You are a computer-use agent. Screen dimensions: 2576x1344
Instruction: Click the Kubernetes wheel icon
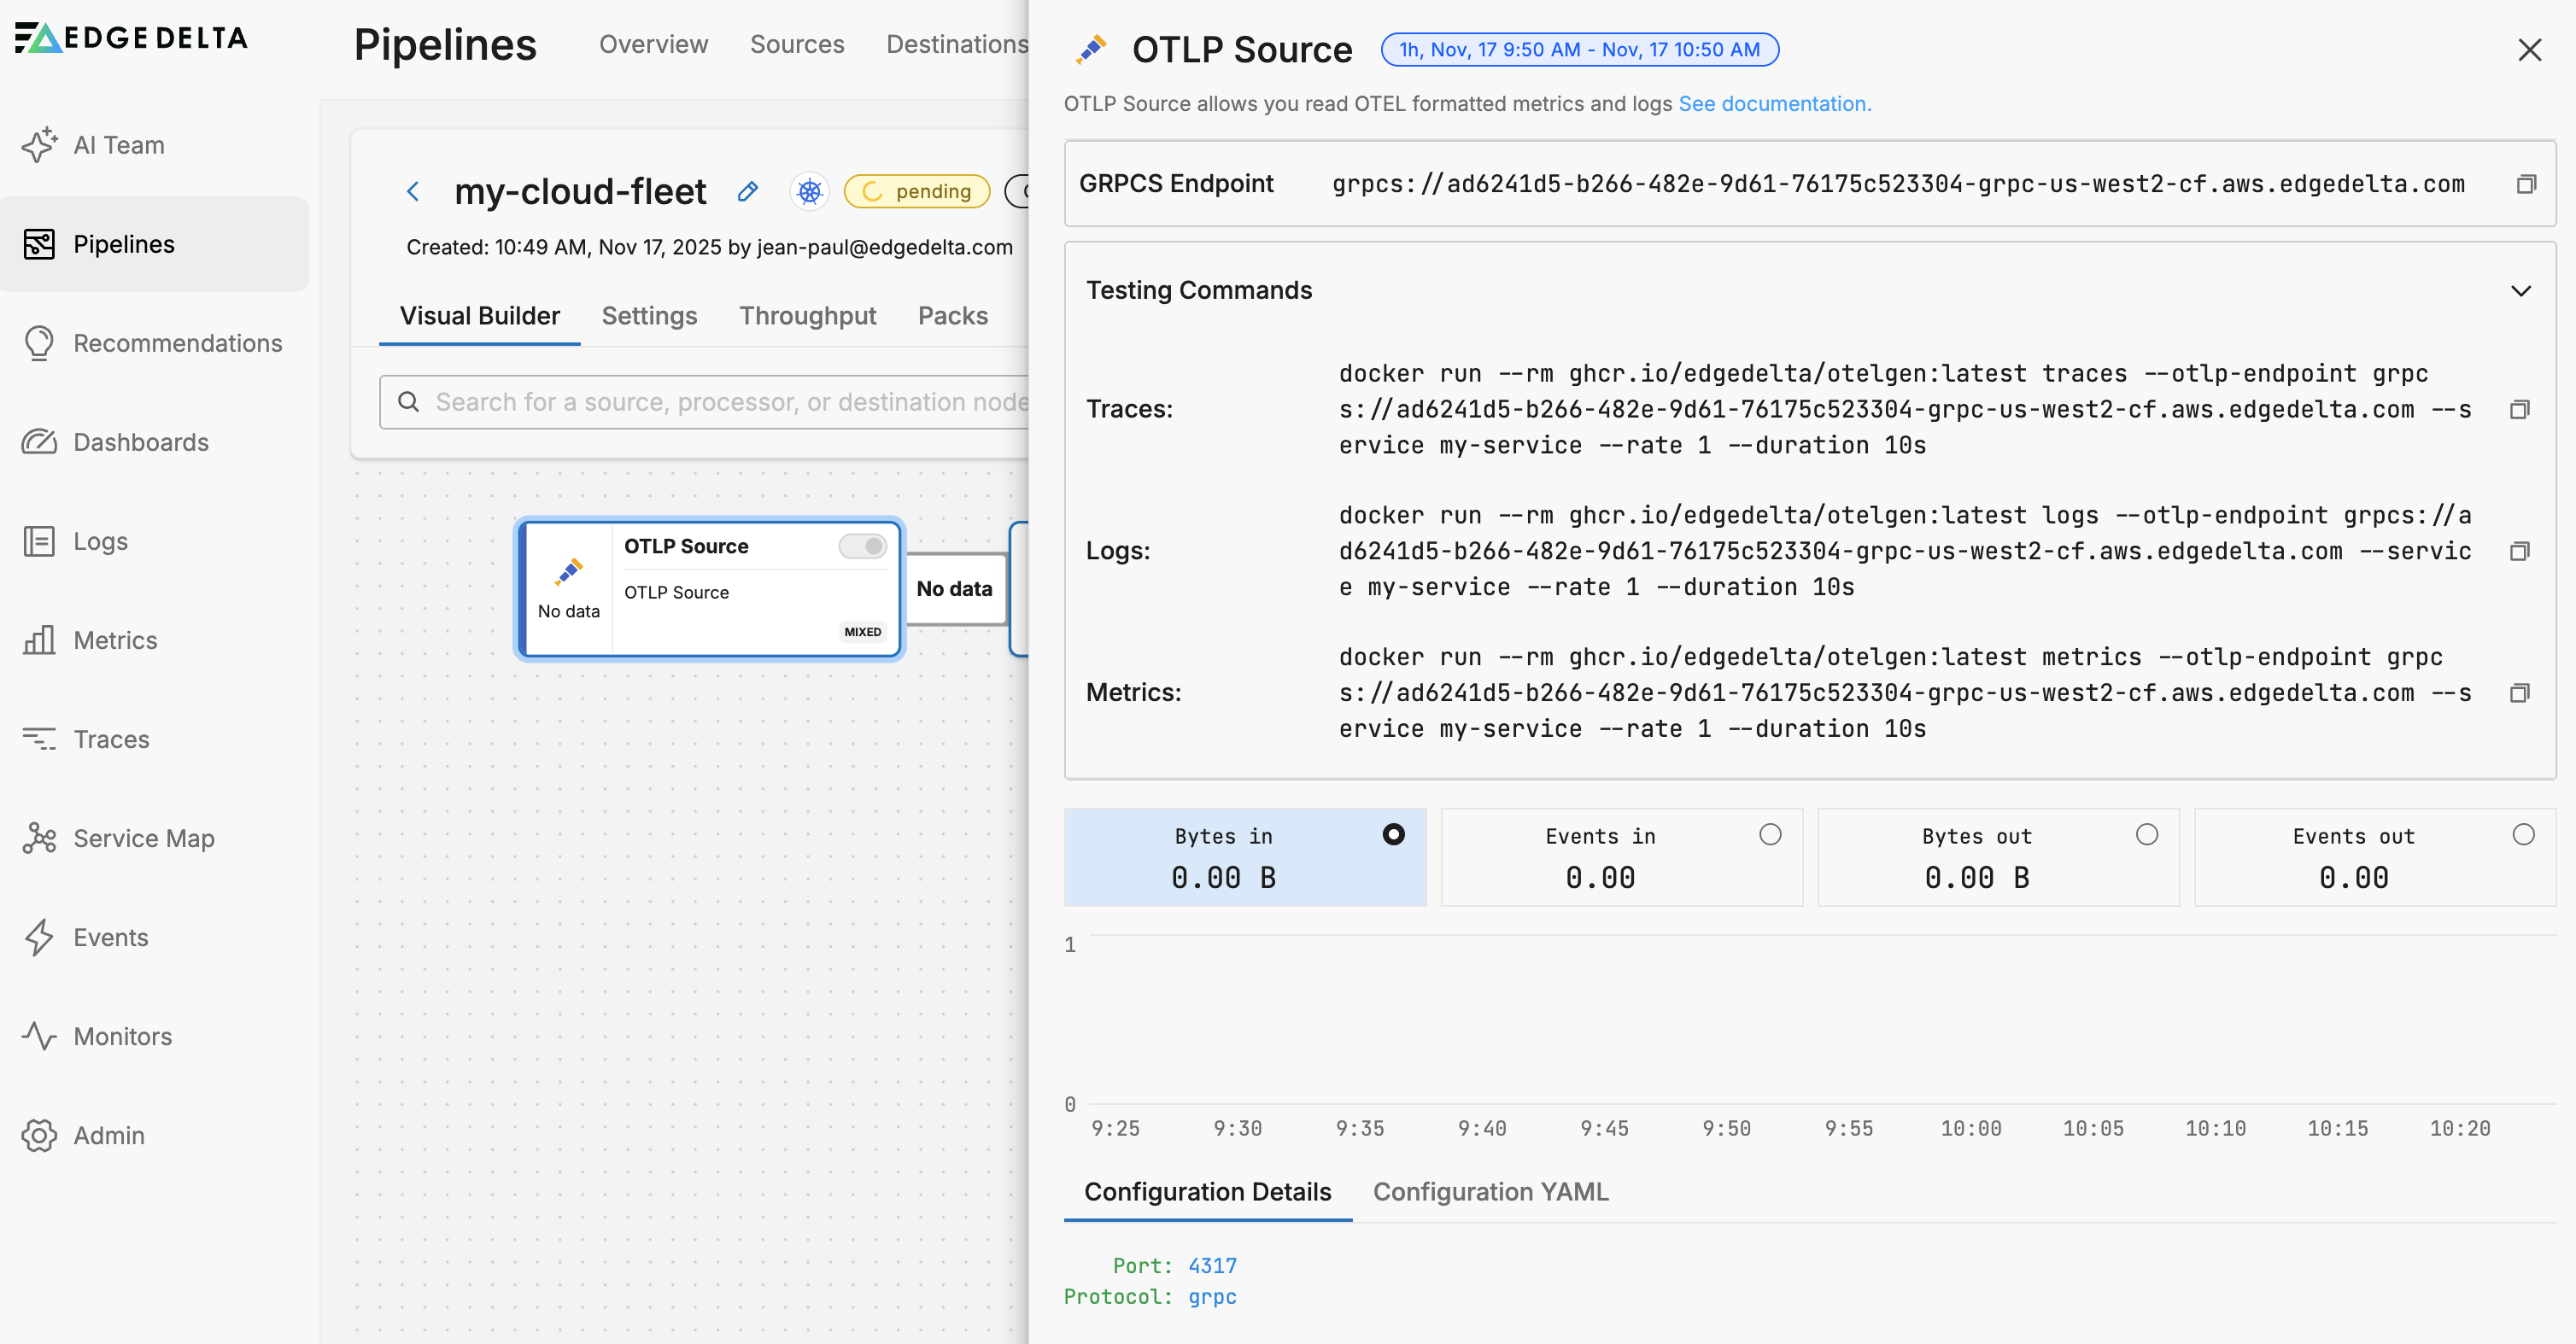(x=809, y=191)
